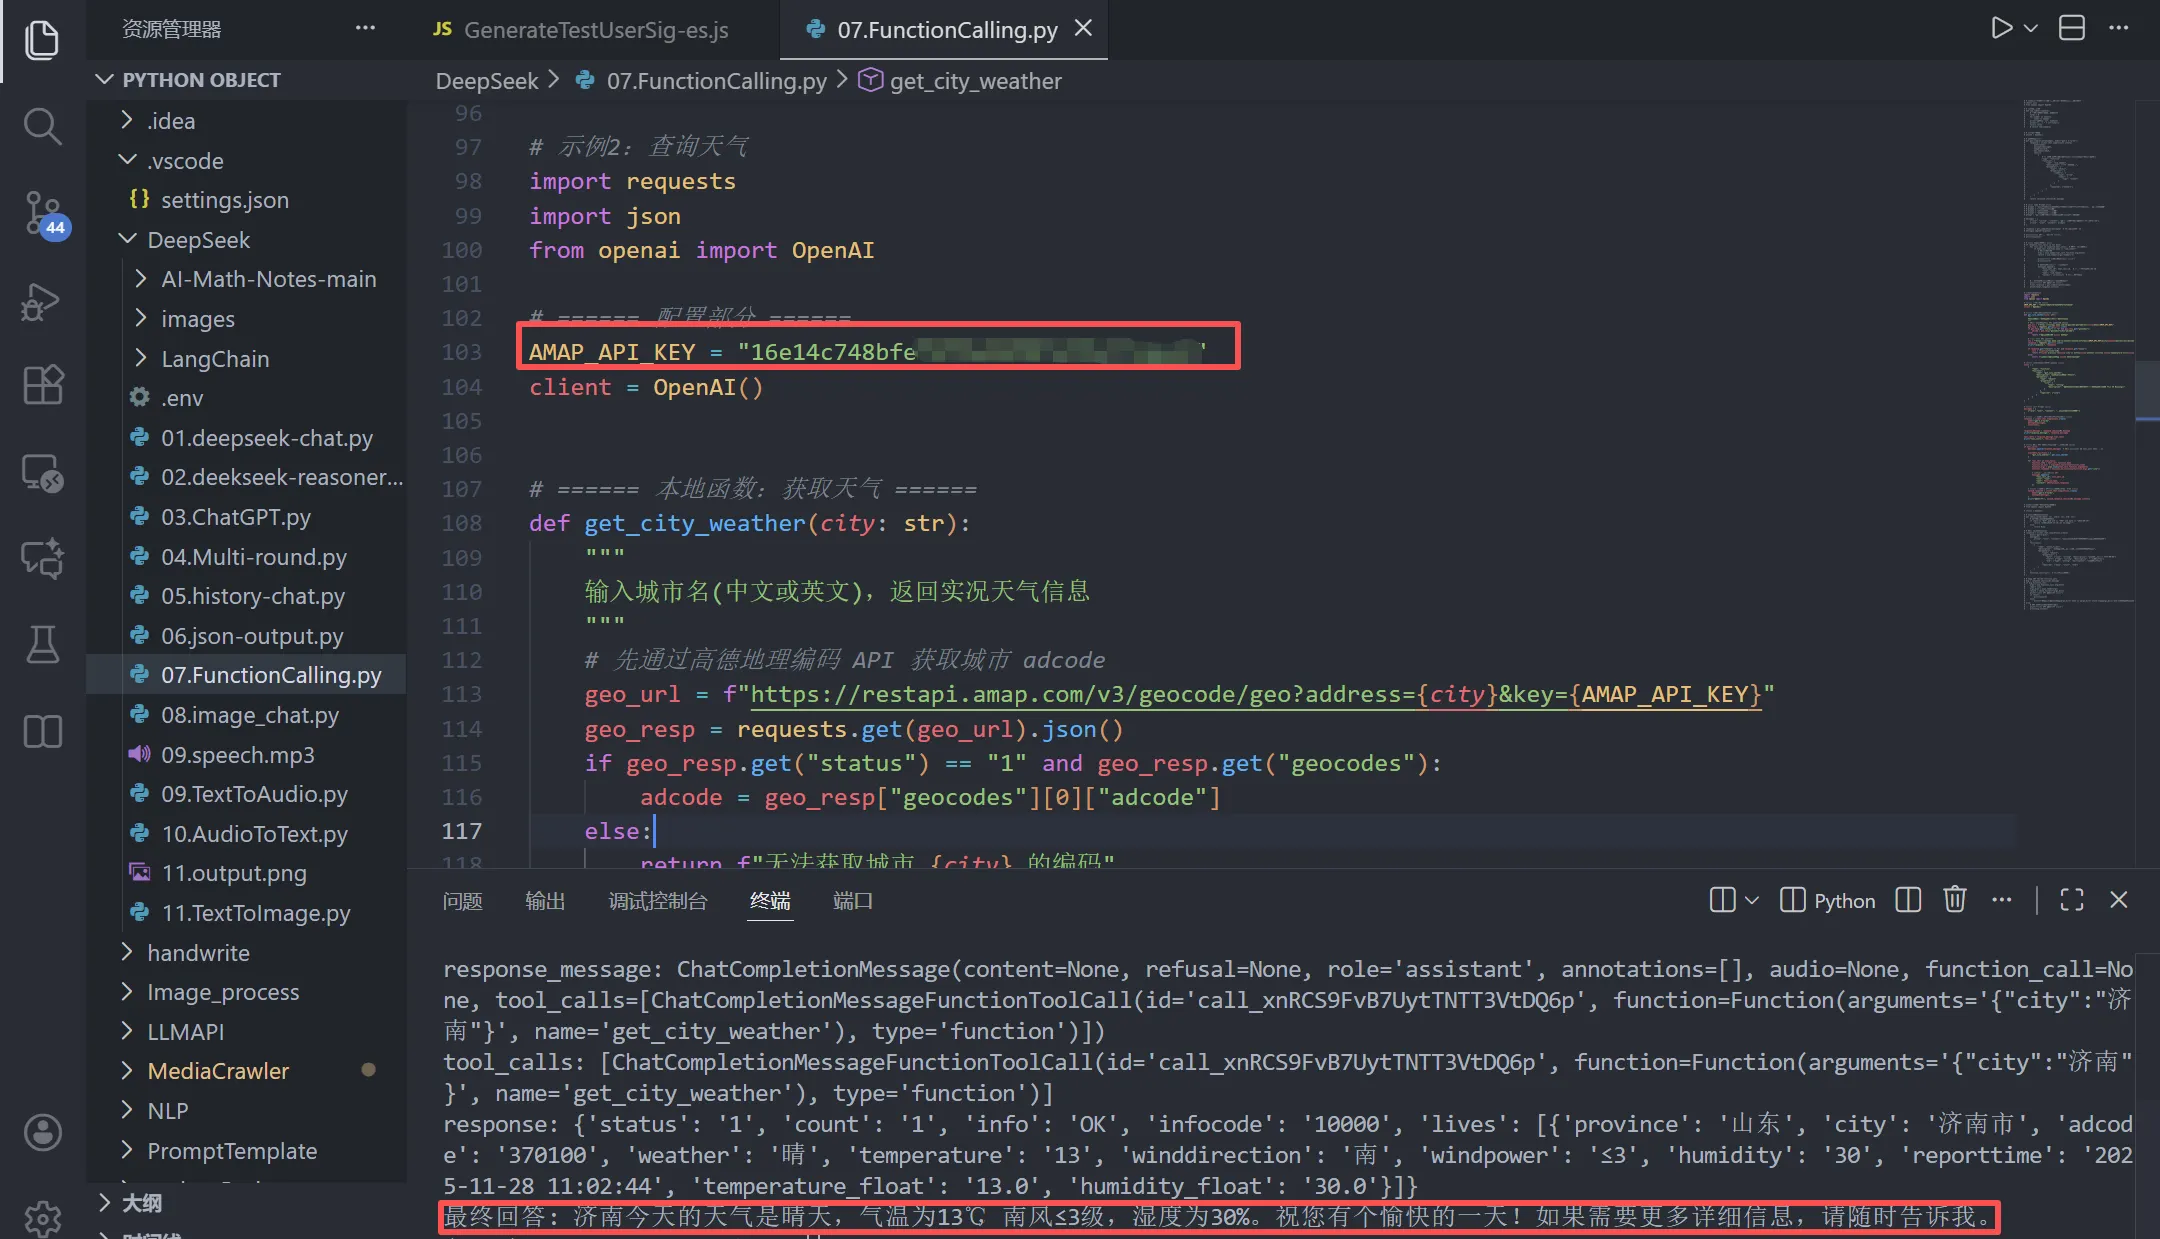Click new terminal split icon in panel
This screenshot has height=1239, width=2160.
click(x=1722, y=900)
